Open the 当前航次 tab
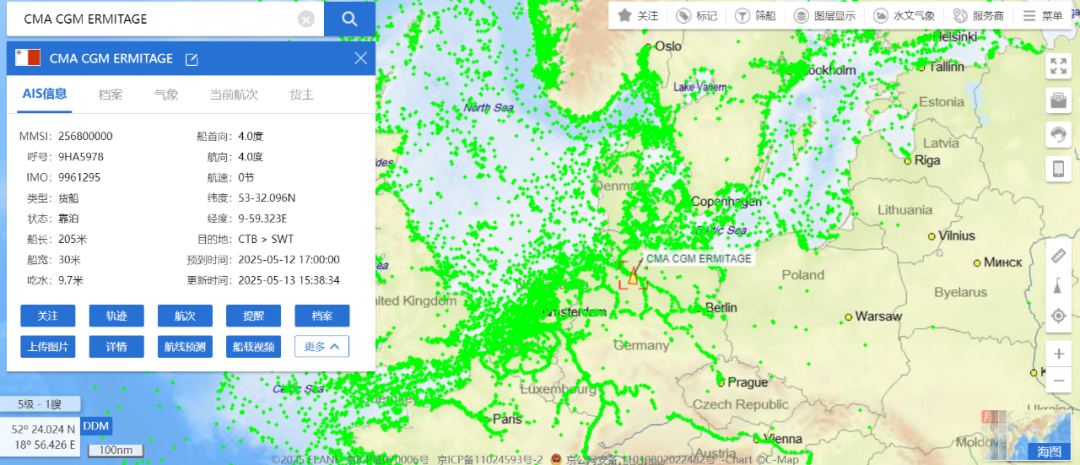Viewport: 1080px width, 465px height. pos(234,95)
